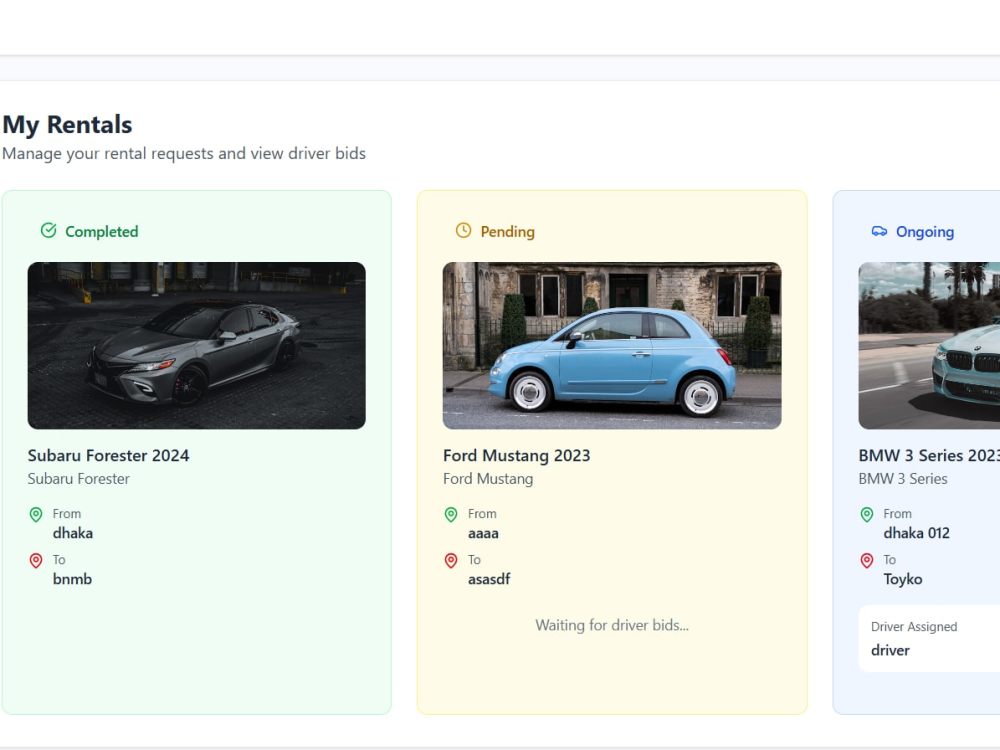Click the 'dhaka' origin in Subaru card
Screen dimensions: 1000x750
pyautogui.click(x=73, y=533)
